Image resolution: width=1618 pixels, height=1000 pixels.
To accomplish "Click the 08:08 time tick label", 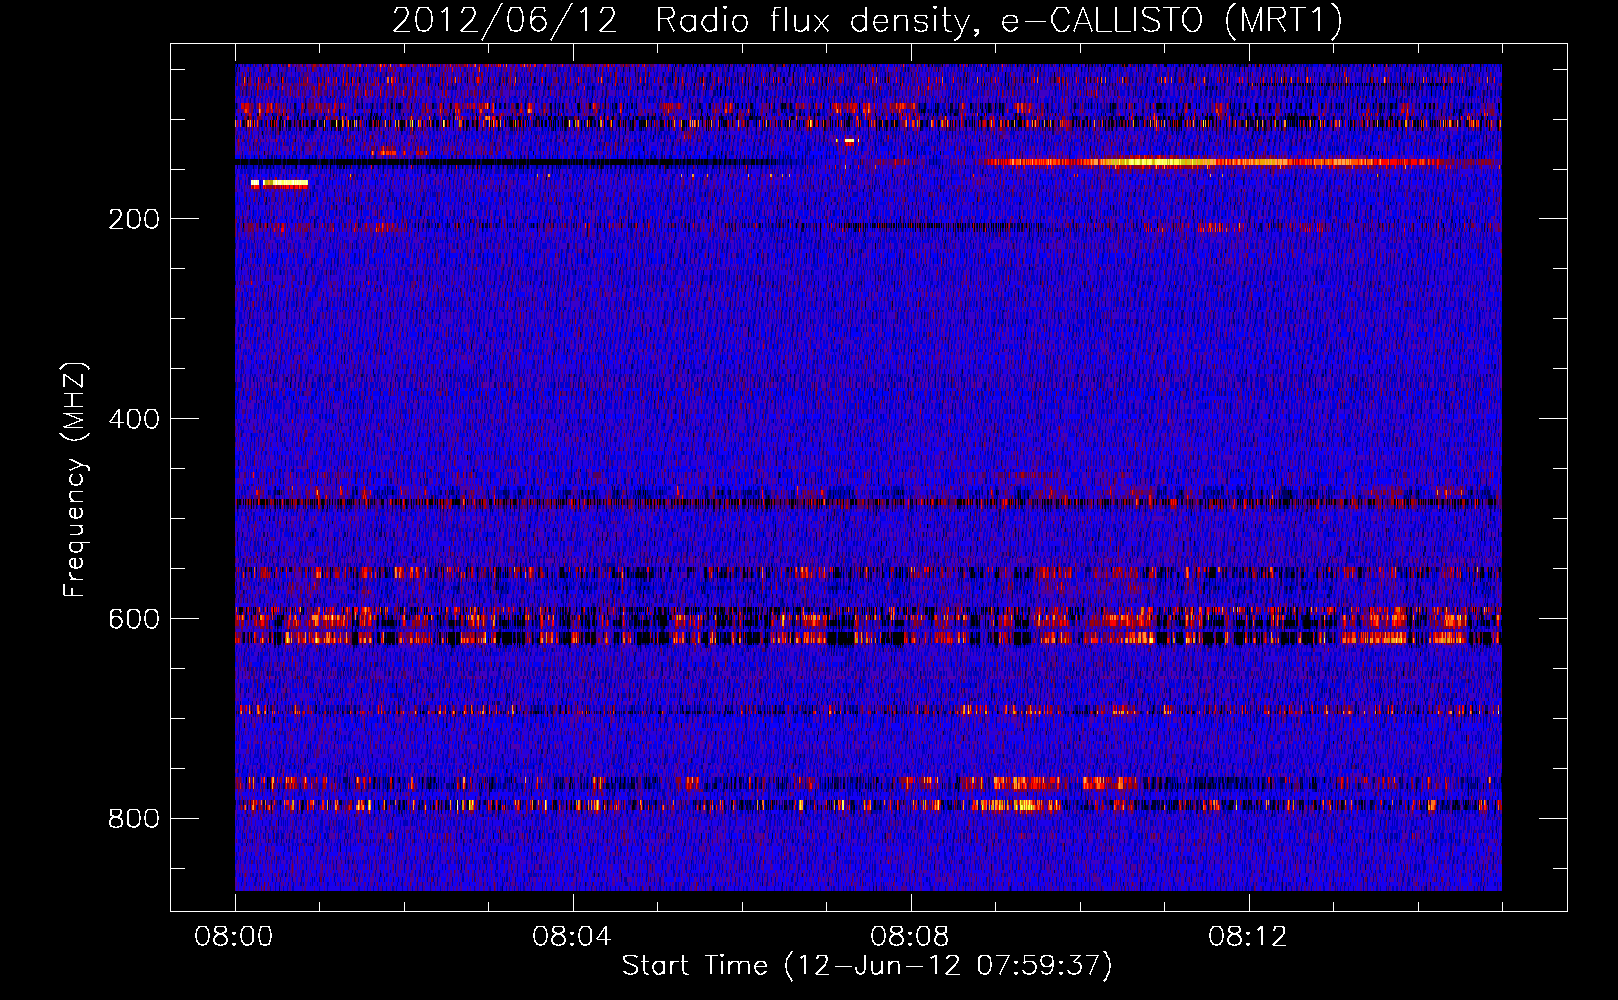I will pyautogui.click(x=910, y=937).
